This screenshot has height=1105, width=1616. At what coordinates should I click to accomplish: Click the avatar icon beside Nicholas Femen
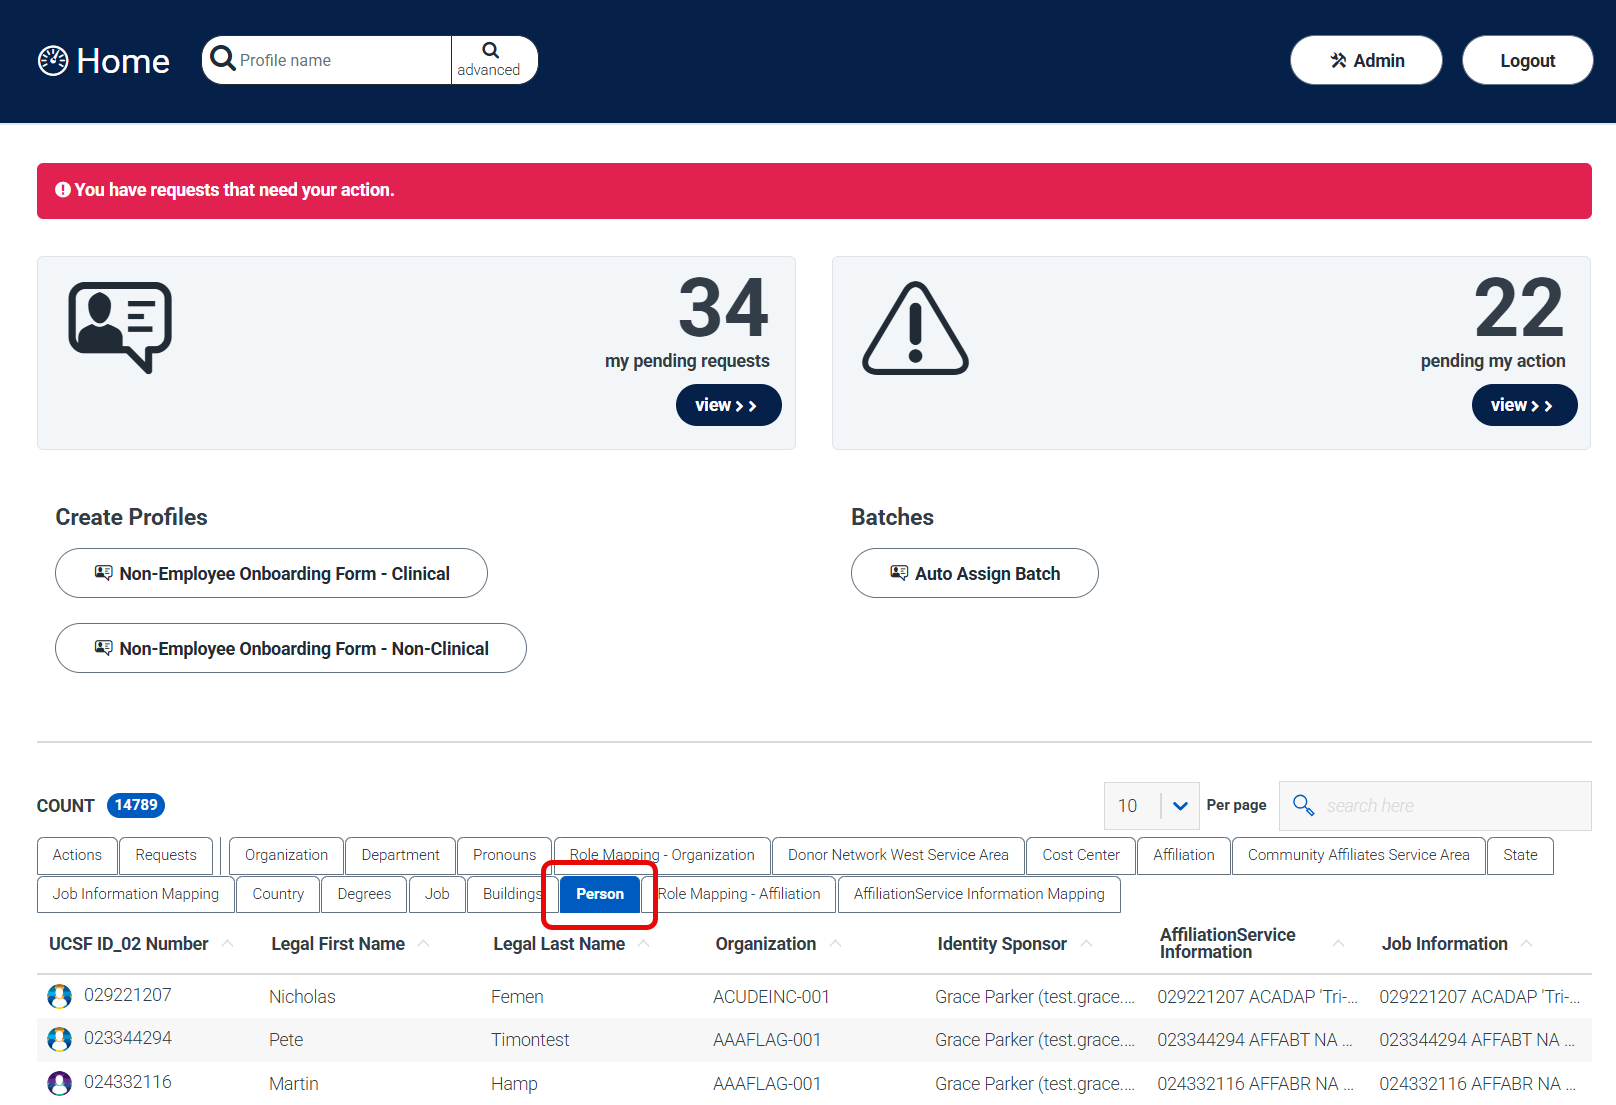[60, 996]
